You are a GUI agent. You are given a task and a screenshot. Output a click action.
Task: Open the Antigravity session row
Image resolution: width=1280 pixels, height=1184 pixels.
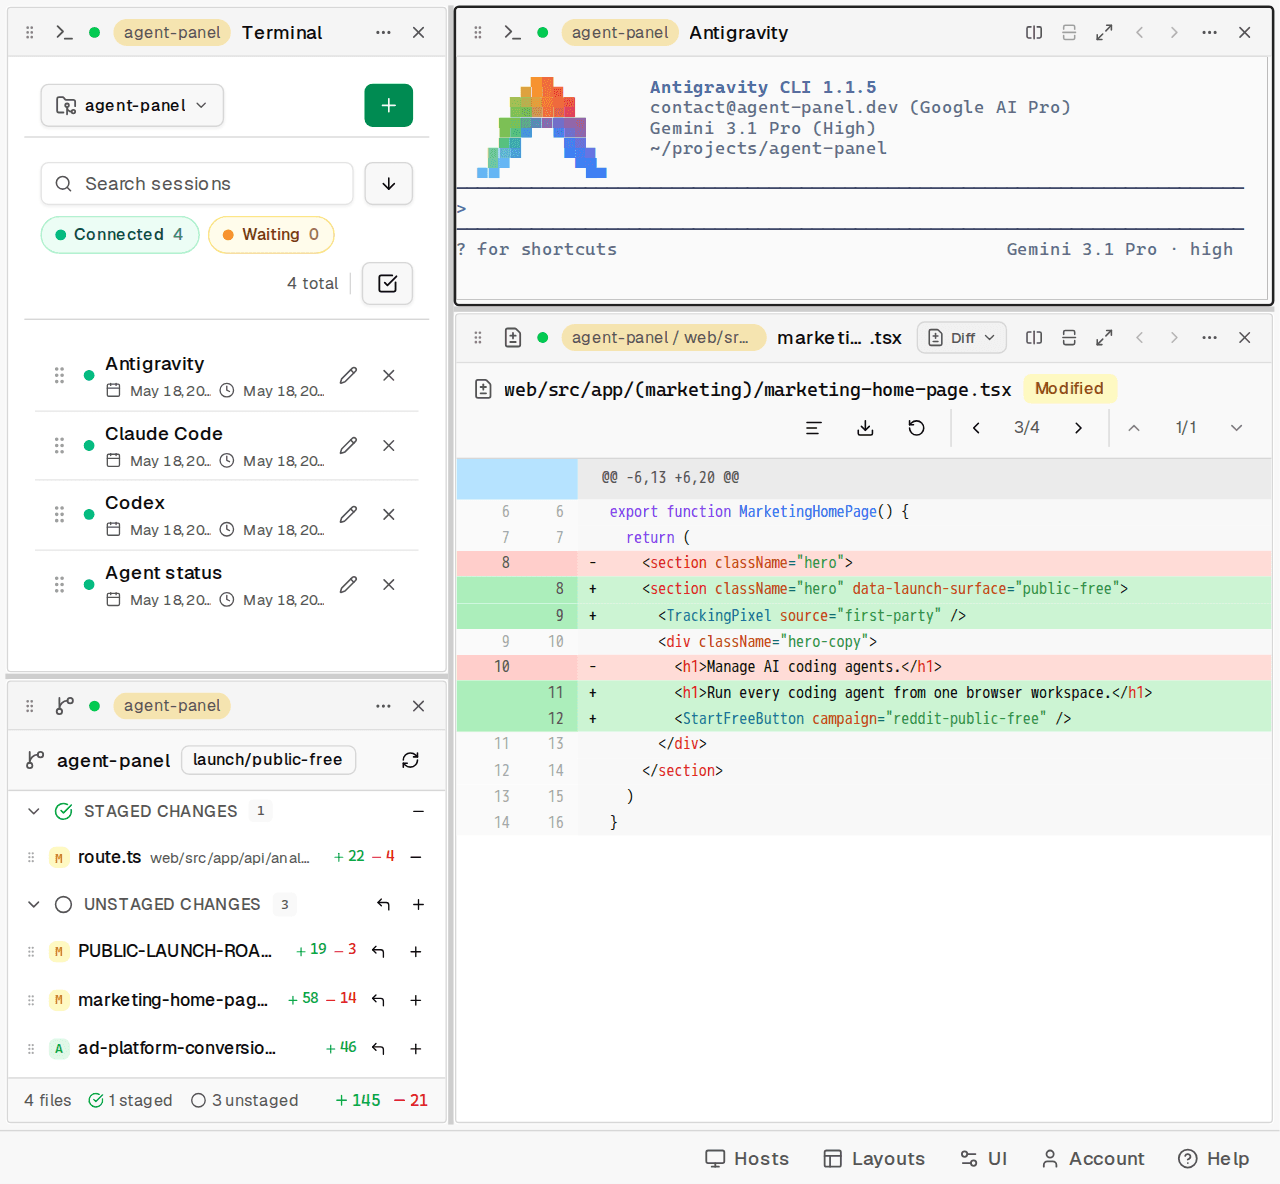tap(226, 376)
